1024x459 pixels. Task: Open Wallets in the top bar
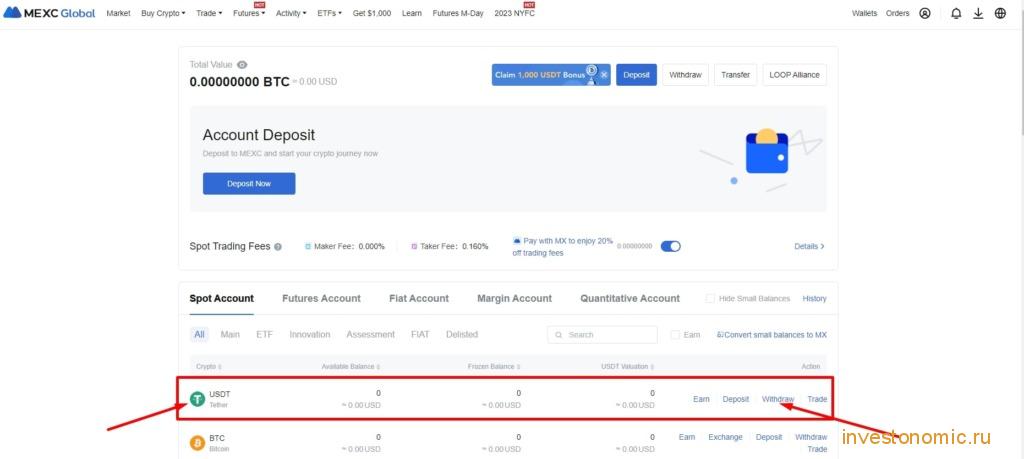[x=865, y=13]
